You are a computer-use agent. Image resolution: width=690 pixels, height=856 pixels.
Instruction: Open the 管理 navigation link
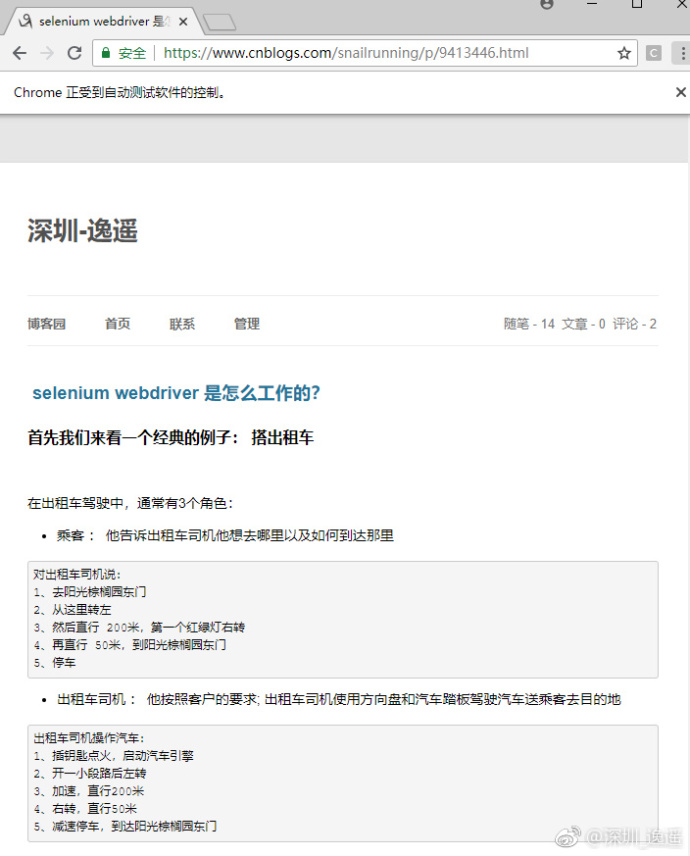coord(247,324)
